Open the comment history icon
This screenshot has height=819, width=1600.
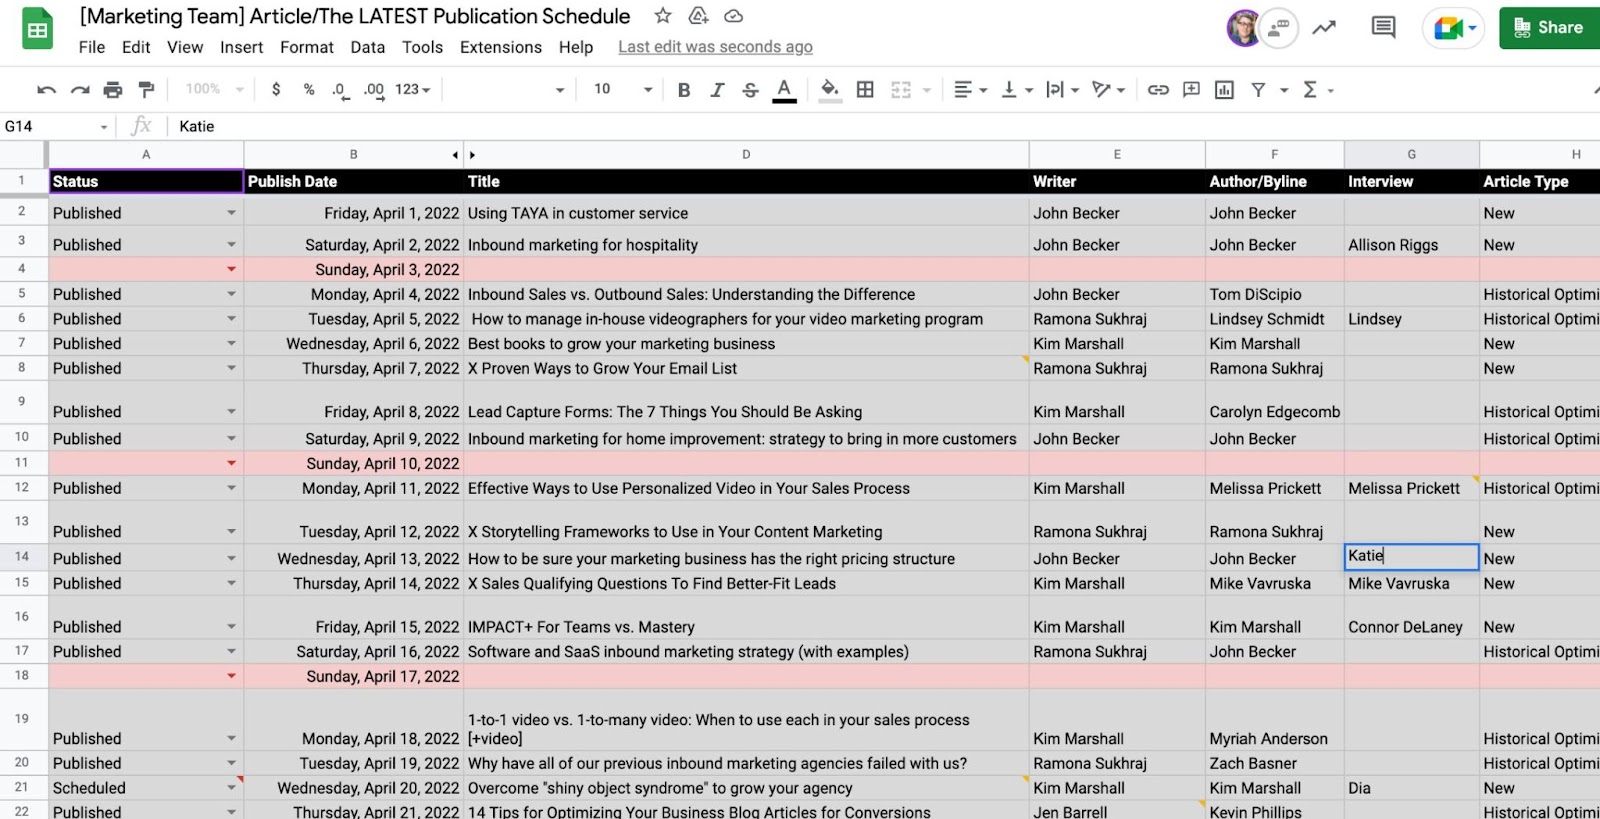[x=1384, y=28]
